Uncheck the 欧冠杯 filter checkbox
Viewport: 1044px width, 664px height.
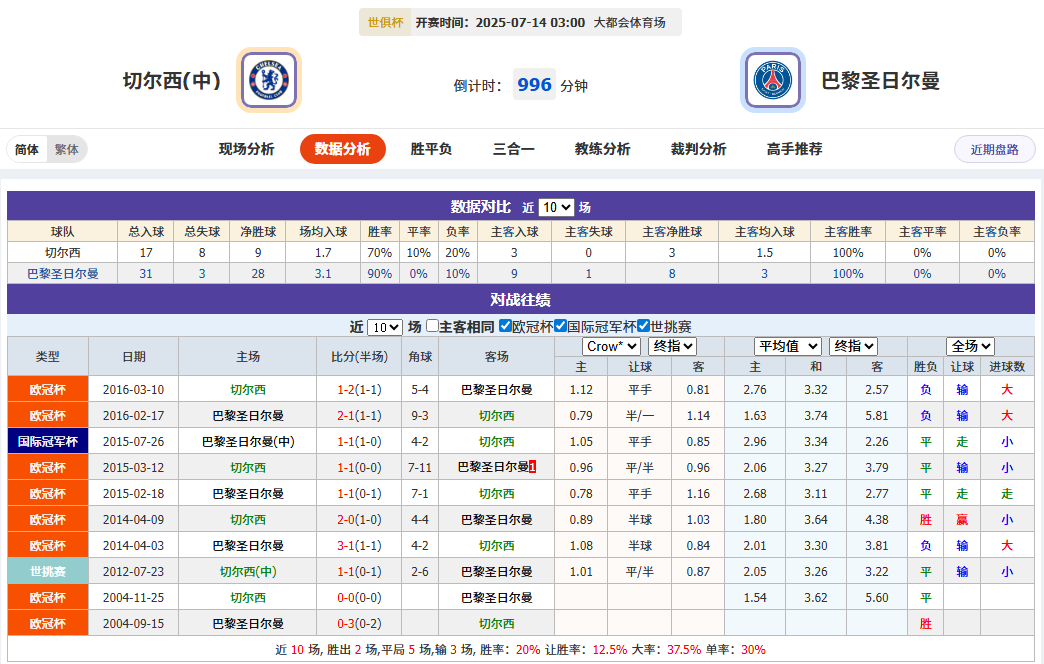[x=505, y=326]
